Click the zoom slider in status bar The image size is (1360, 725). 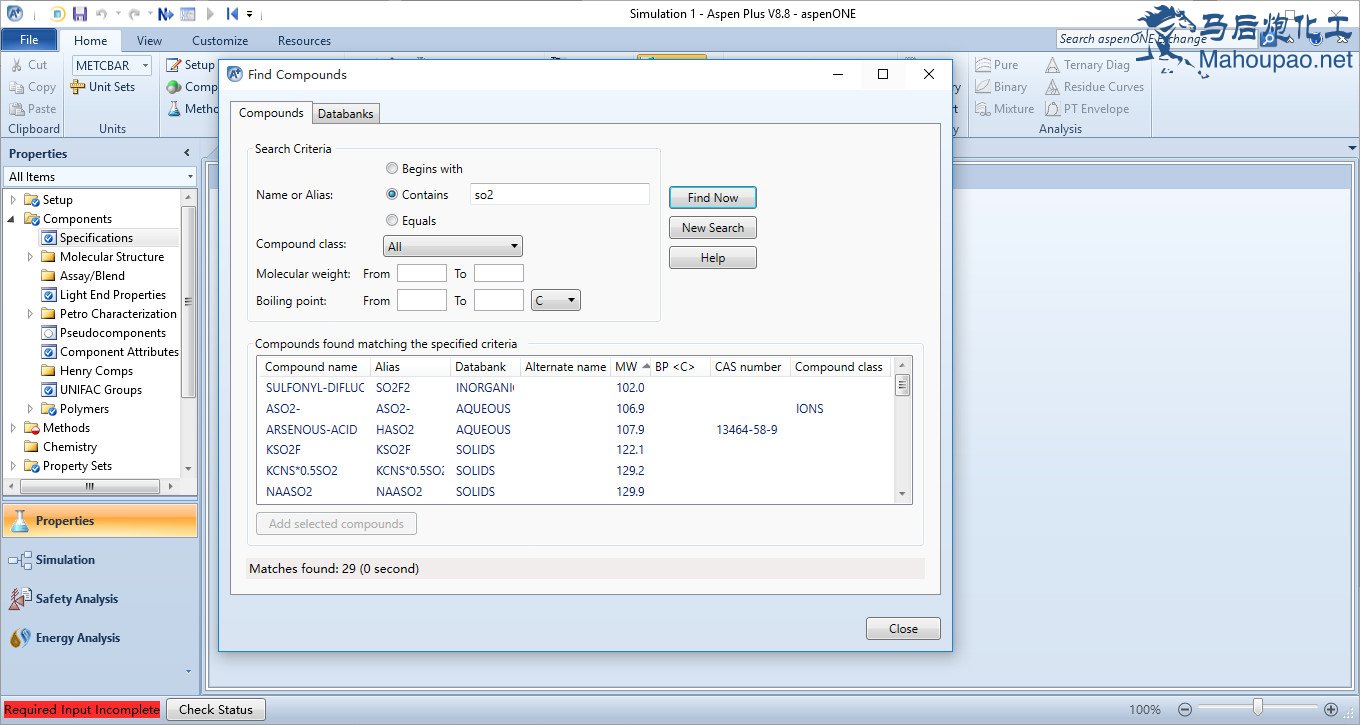click(x=1257, y=709)
